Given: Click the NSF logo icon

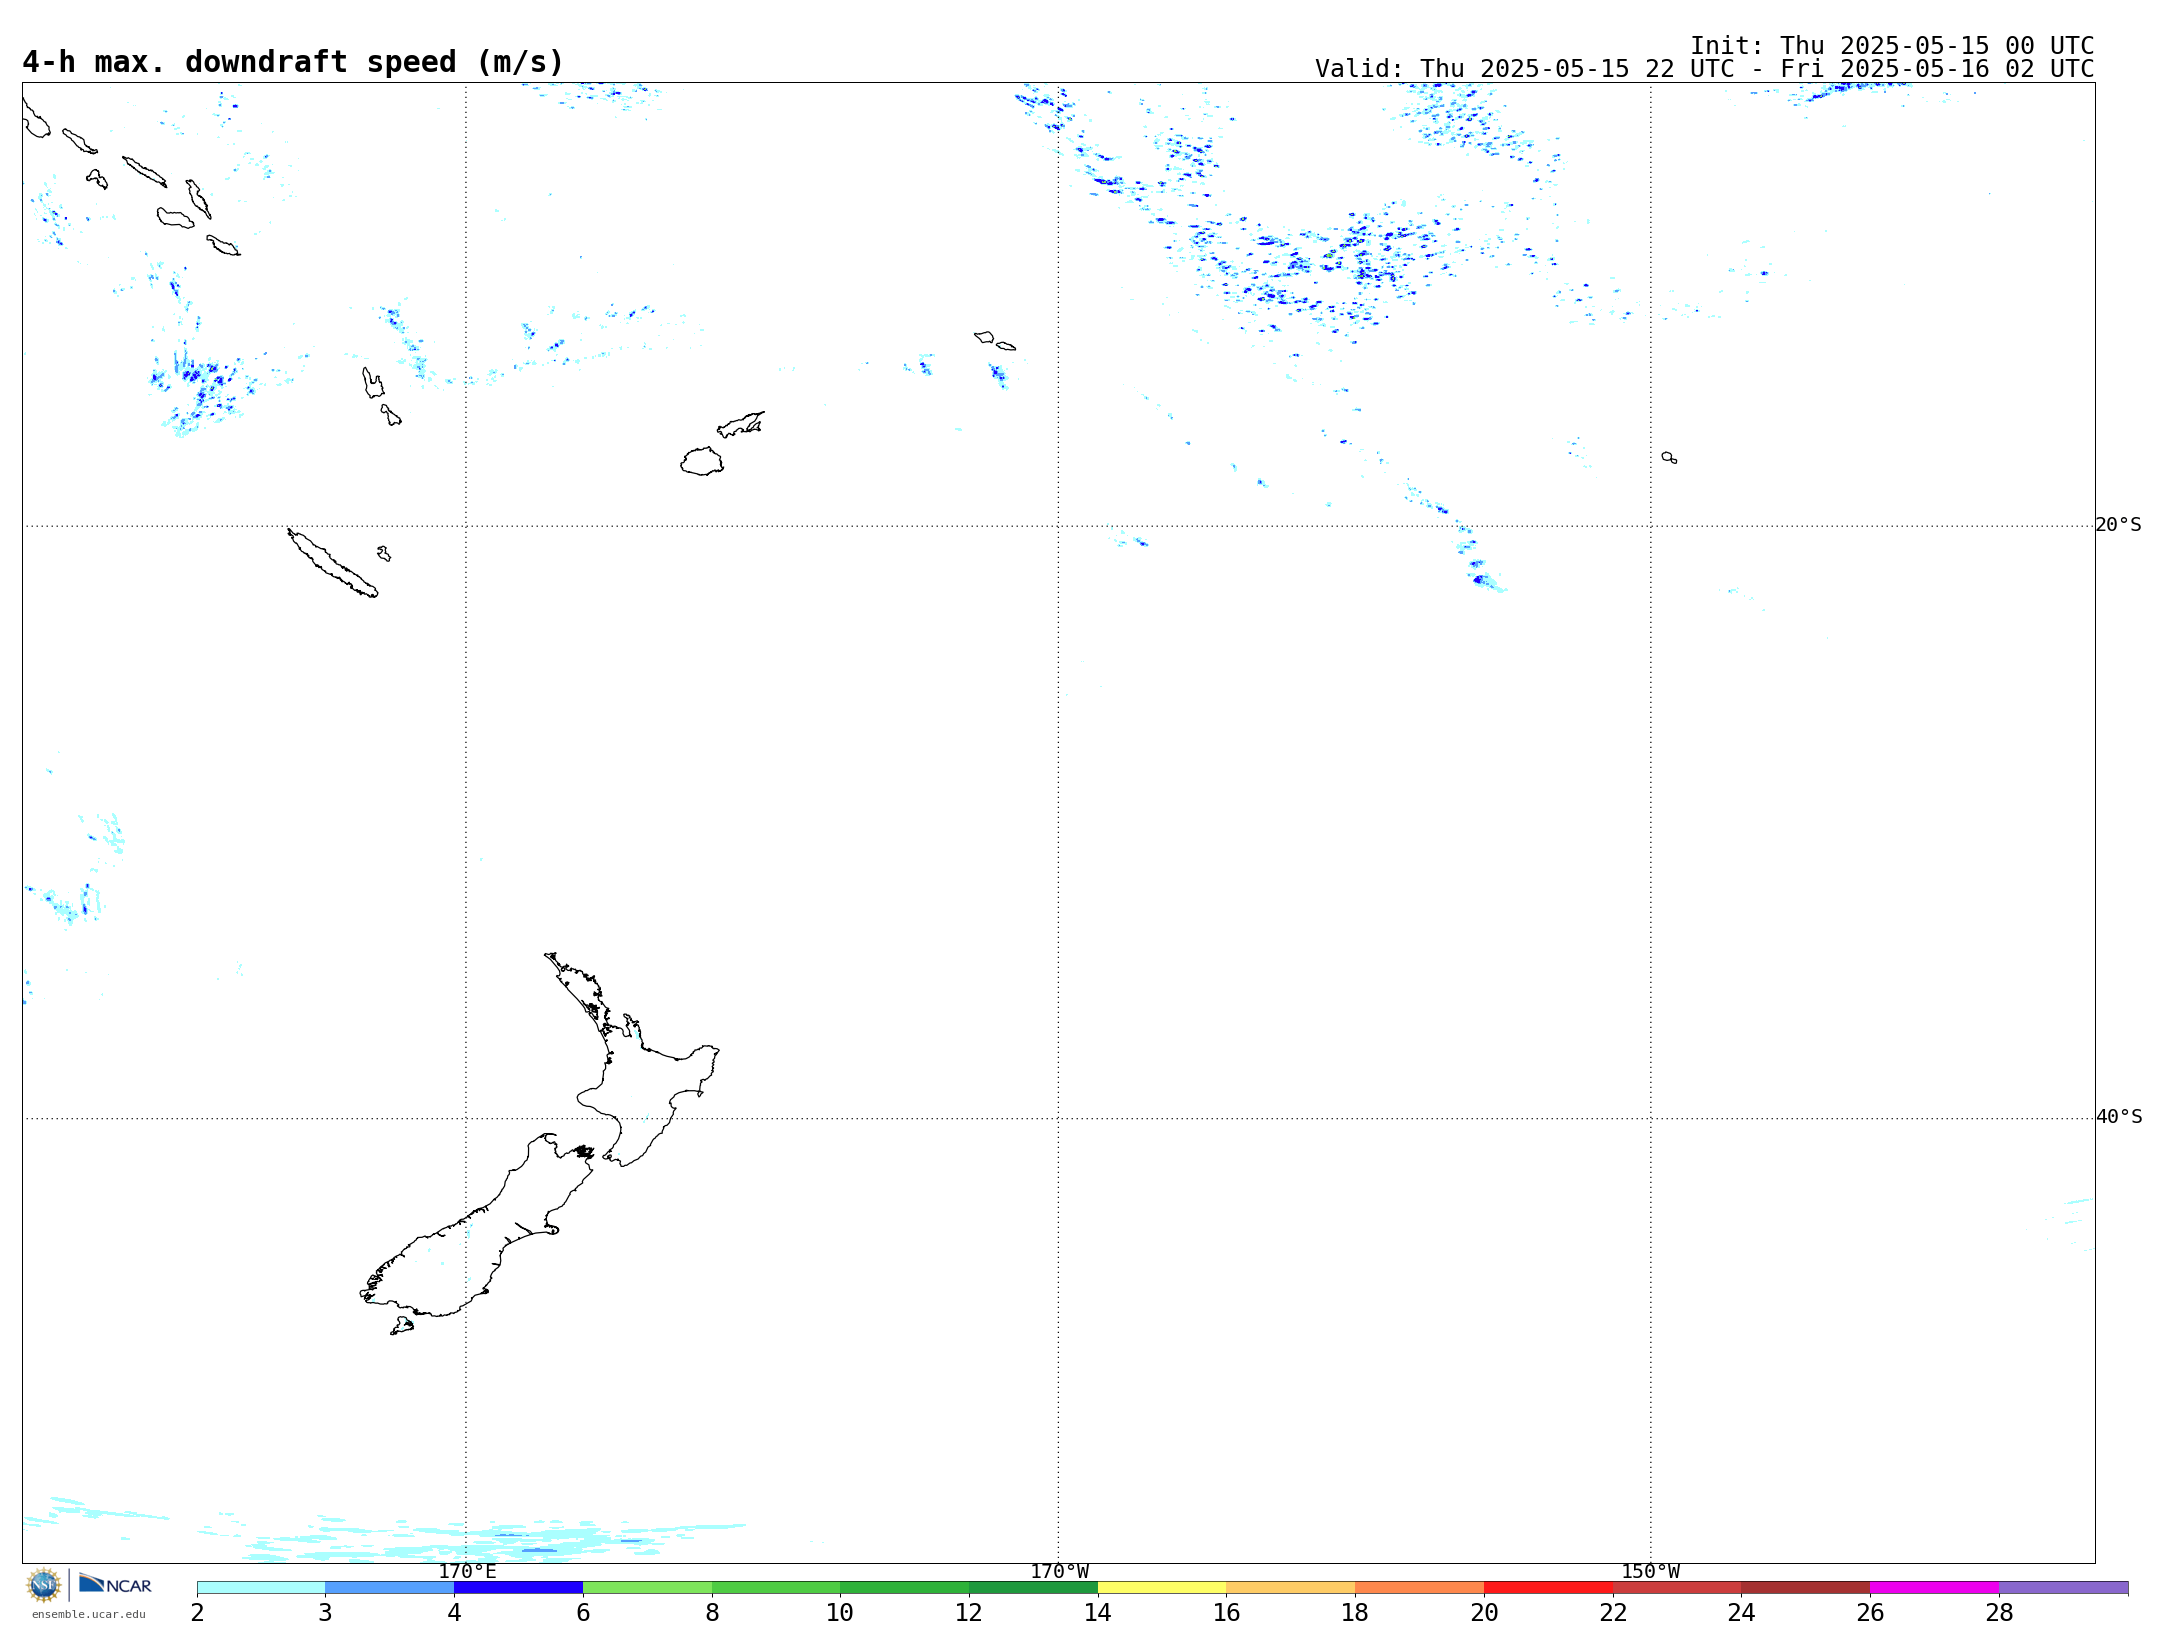Looking at the screenshot, I should (x=44, y=1585).
